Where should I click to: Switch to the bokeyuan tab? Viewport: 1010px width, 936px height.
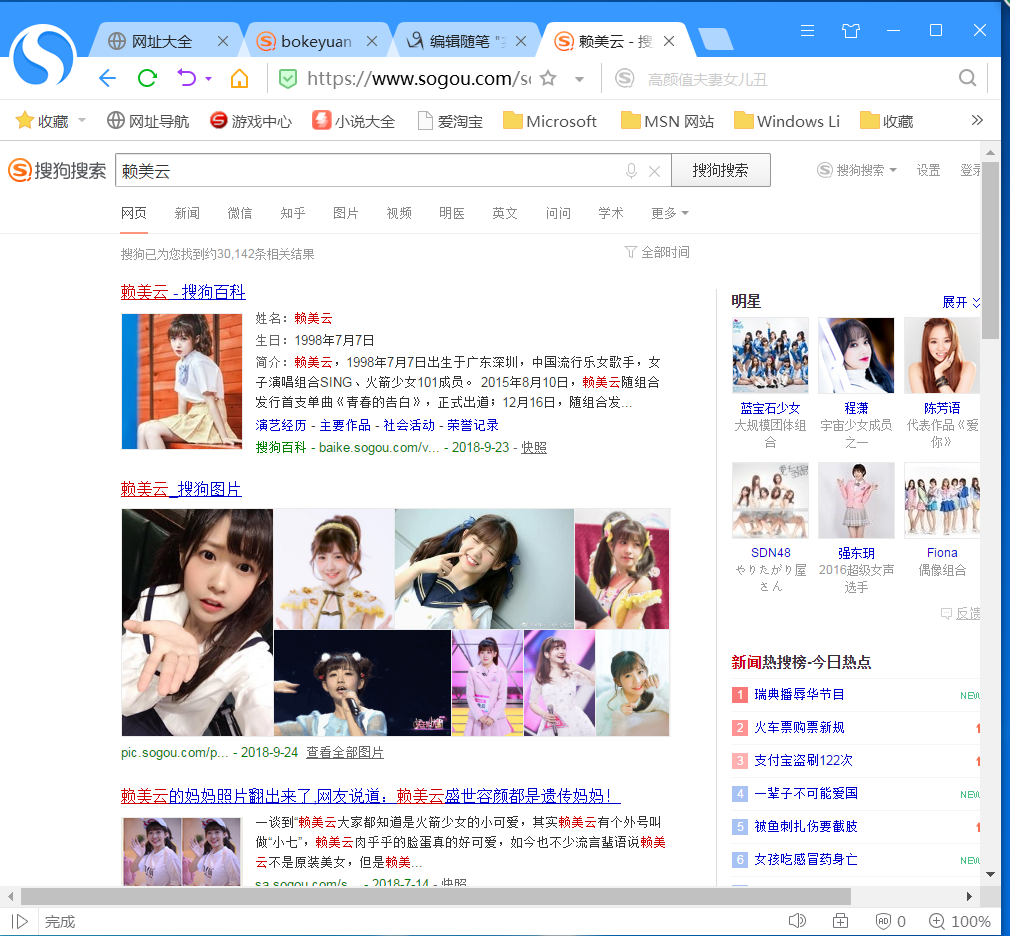(x=304, y=41)
